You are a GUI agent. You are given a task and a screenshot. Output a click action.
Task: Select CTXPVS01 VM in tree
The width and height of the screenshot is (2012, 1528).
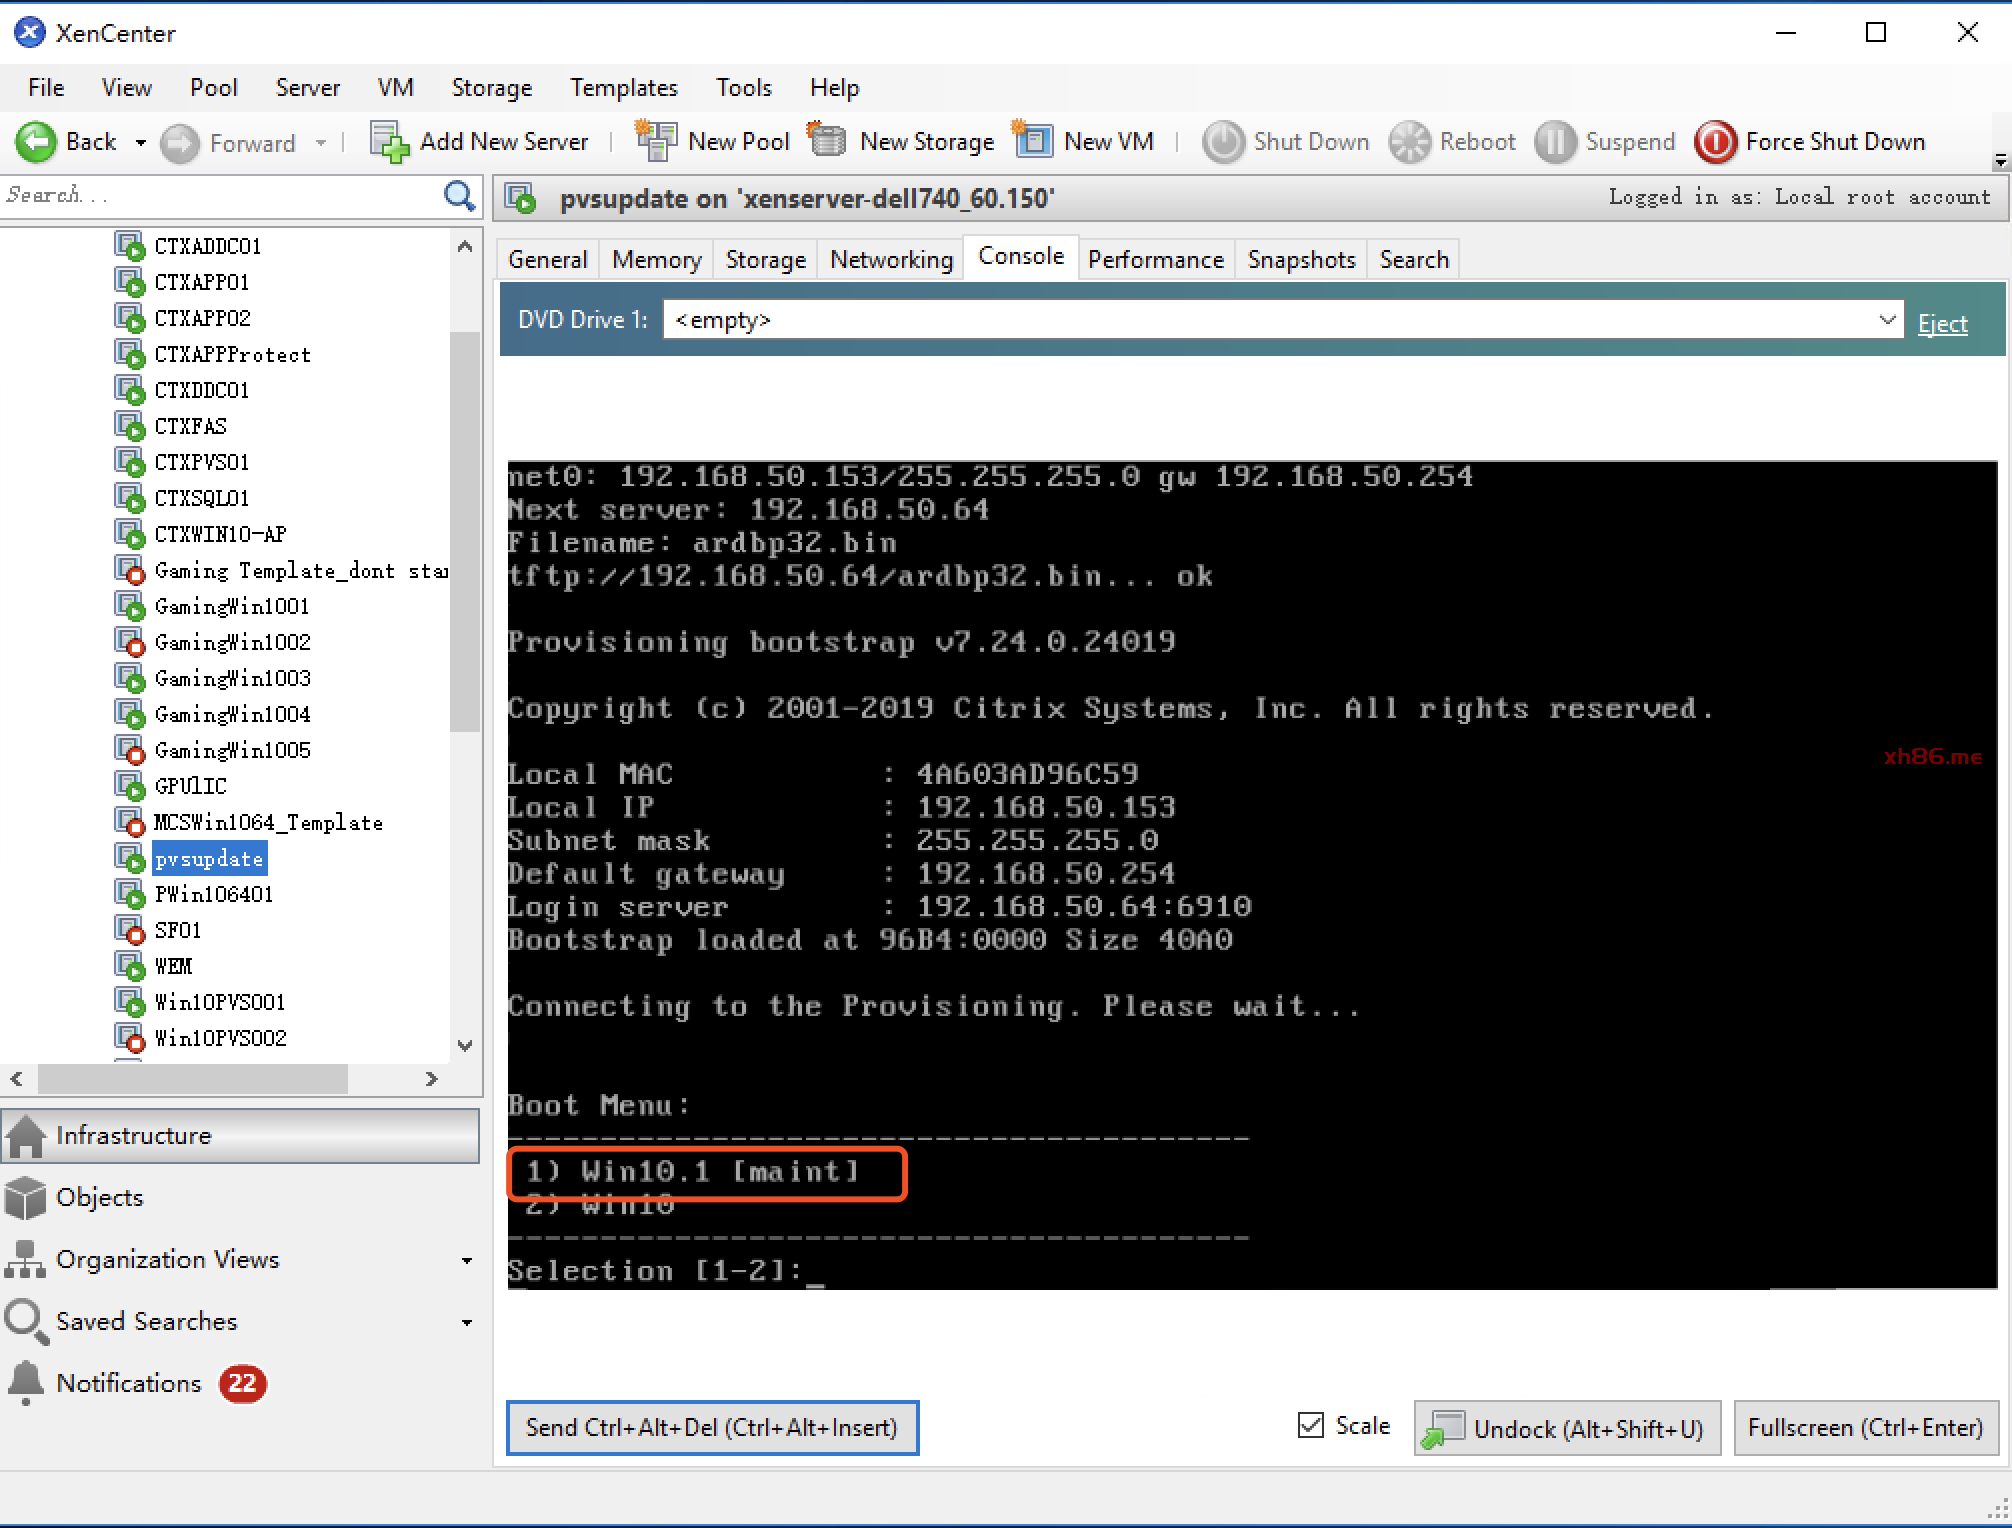click(x=201, y=462)
